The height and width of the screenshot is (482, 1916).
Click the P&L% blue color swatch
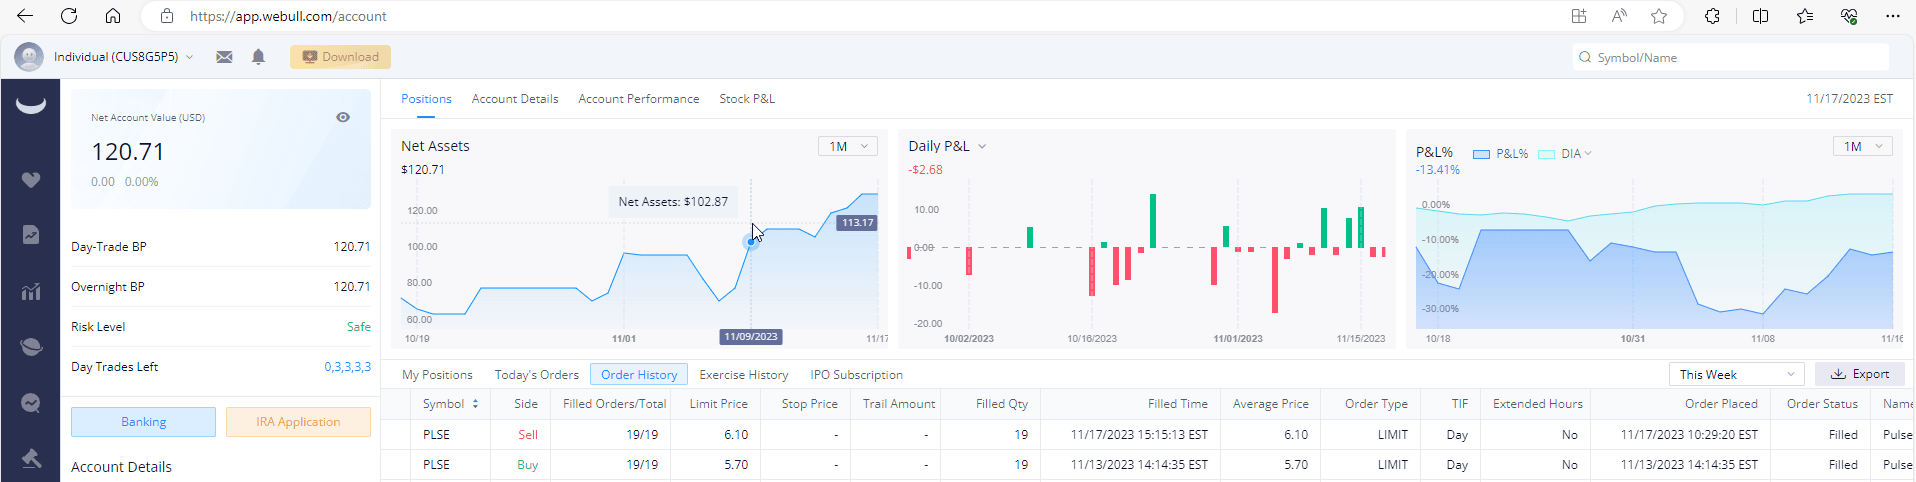pyautogui.click(x=1481, y=154)
